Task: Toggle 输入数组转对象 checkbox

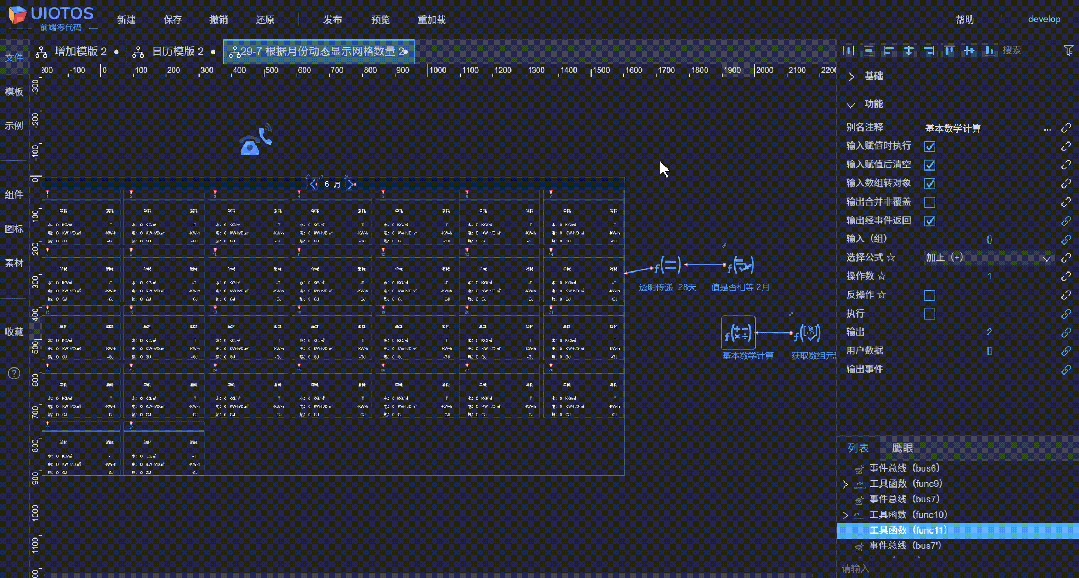Action: coord(929,184)
